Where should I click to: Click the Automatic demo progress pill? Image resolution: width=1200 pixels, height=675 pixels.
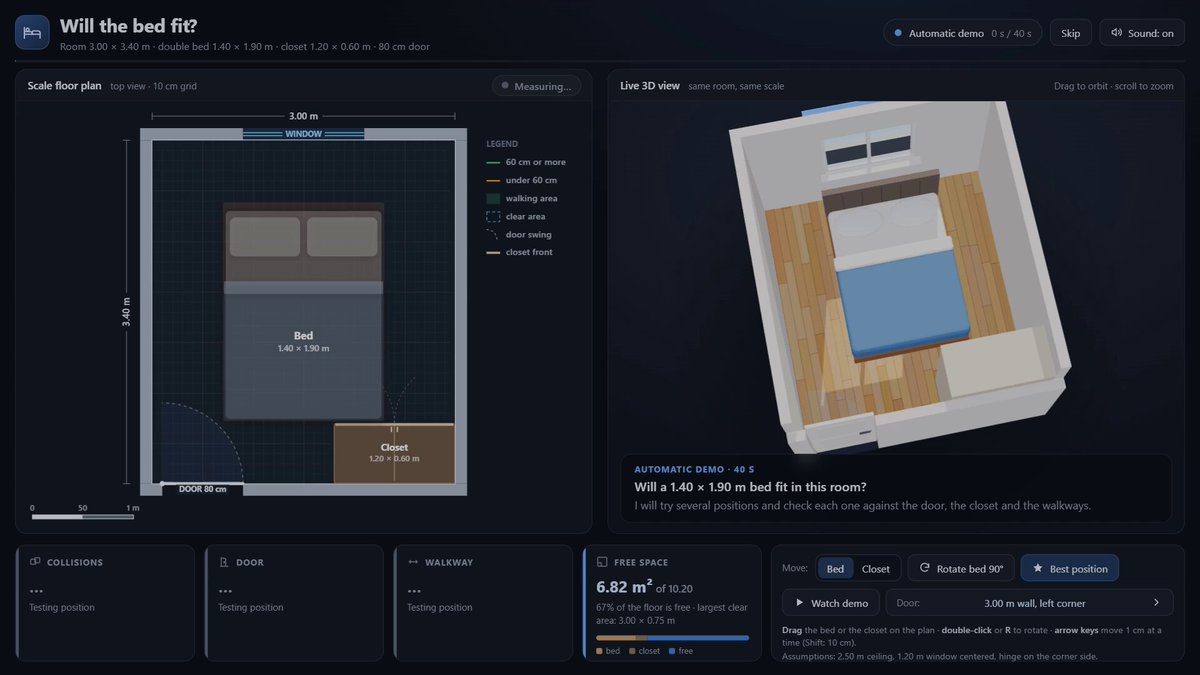point(962,33)
